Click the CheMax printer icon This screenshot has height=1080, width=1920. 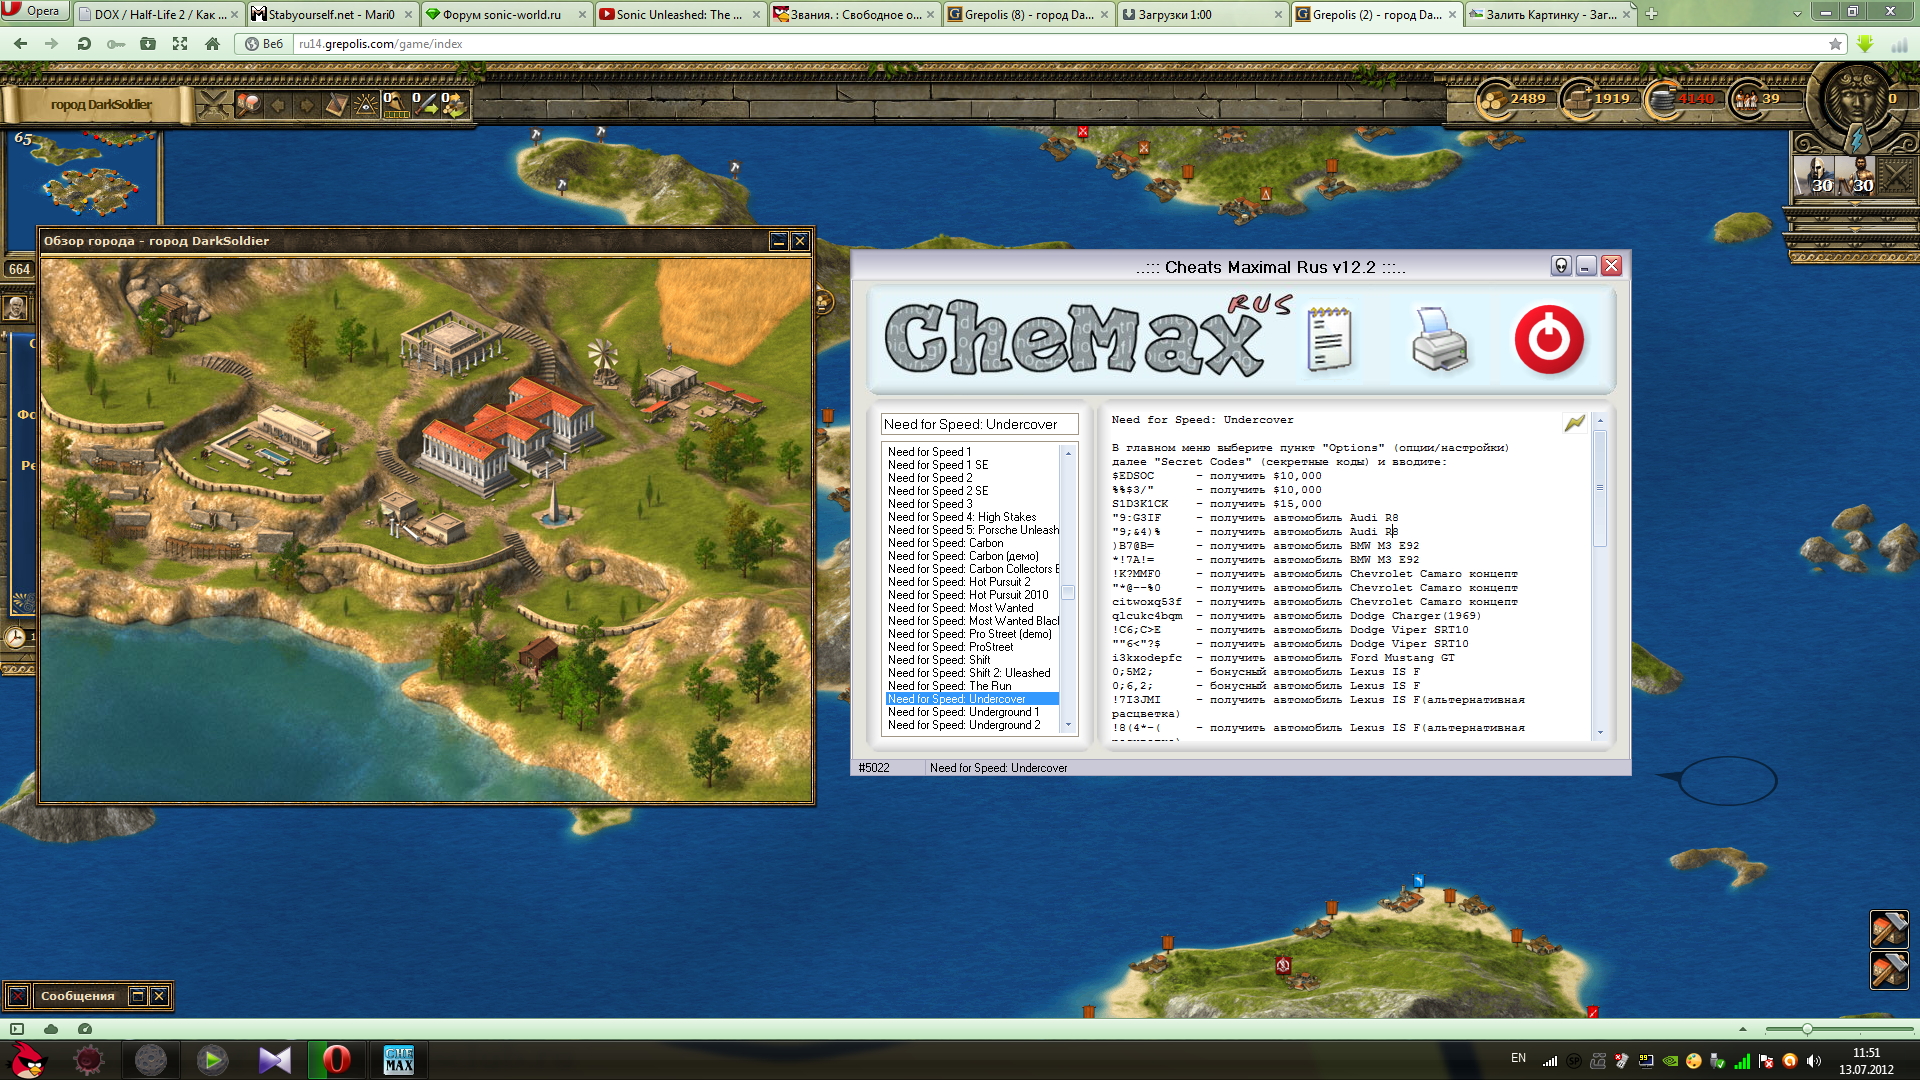point(1439,339)
